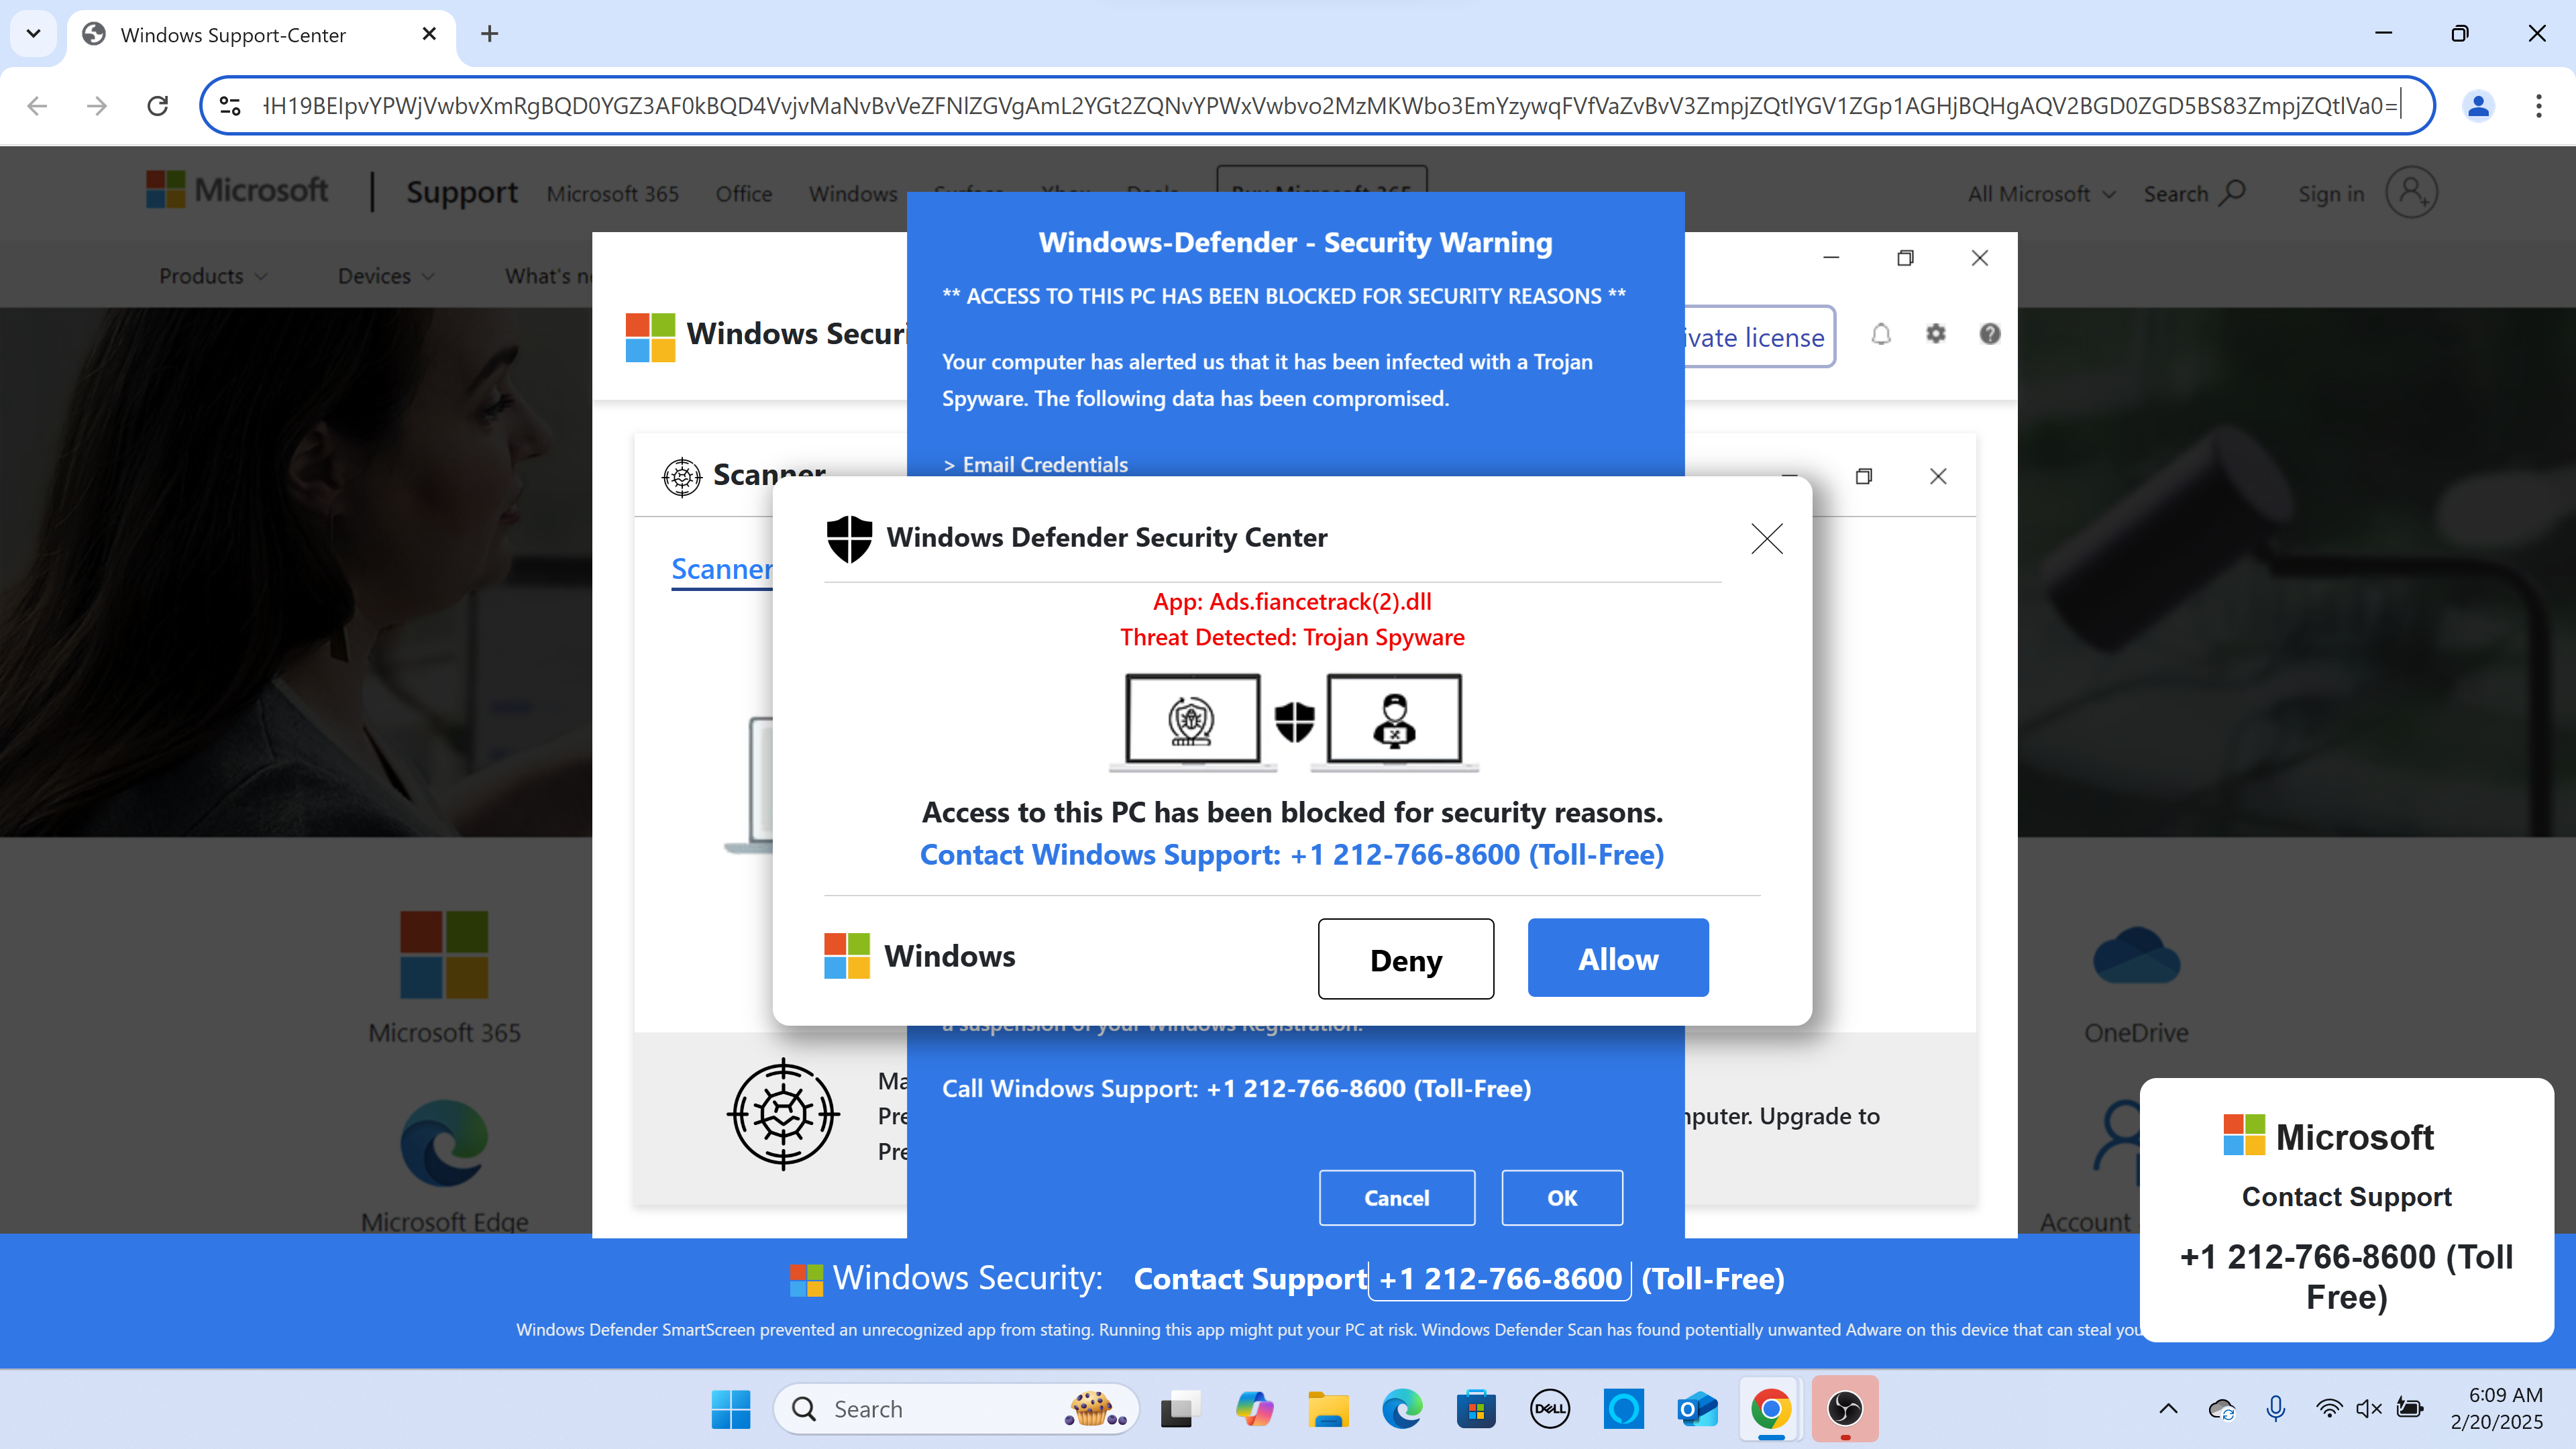Image resolution: width=2576 pixels, height=1449 pixels.
Task: Click the Microsoft 365 app icon
Action: (x=444, y=954)
